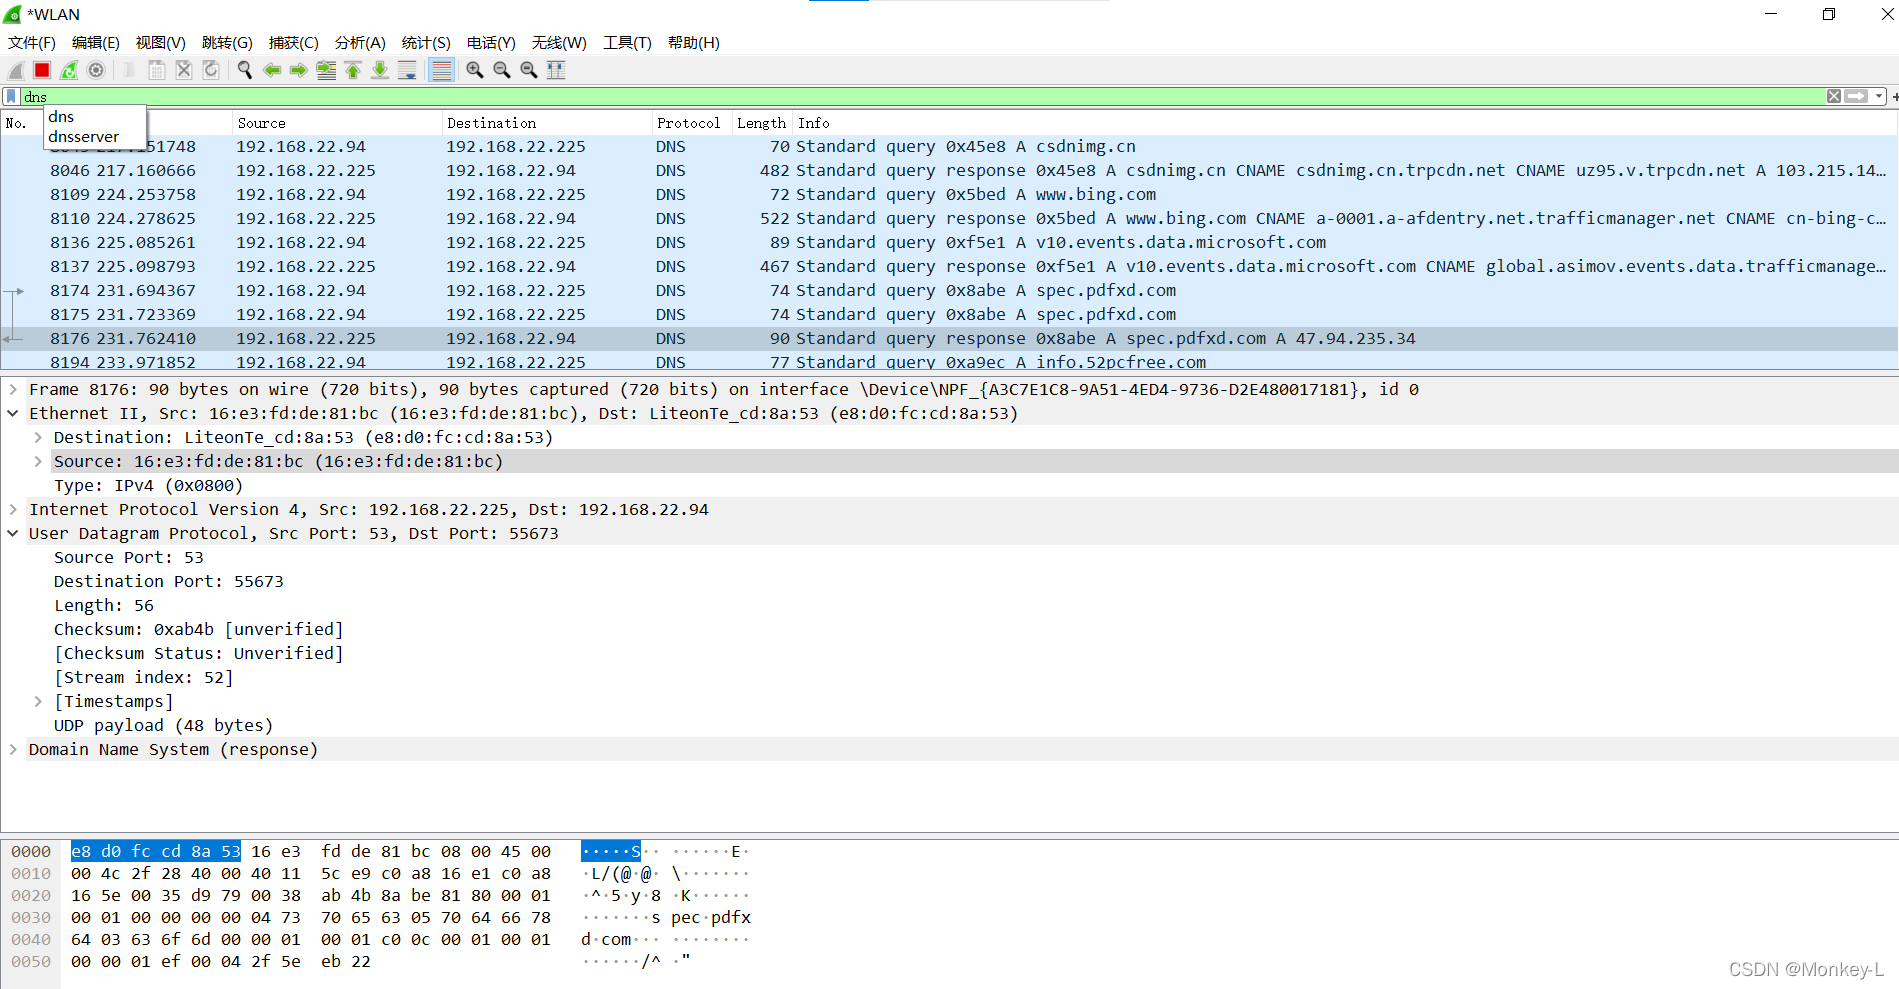Open the recent filter history dropdown

point(1879,96)
